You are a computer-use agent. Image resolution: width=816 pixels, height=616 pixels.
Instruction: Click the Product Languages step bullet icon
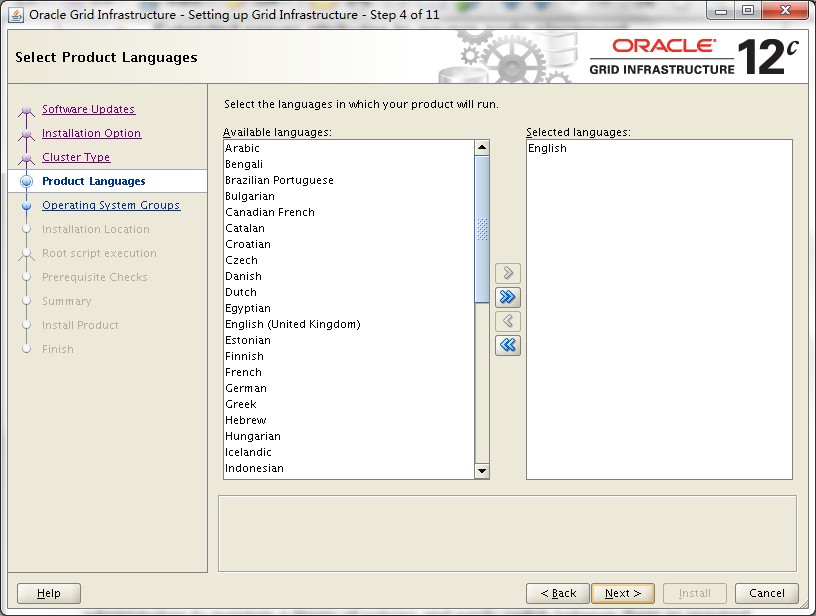[x=27, y=182]
